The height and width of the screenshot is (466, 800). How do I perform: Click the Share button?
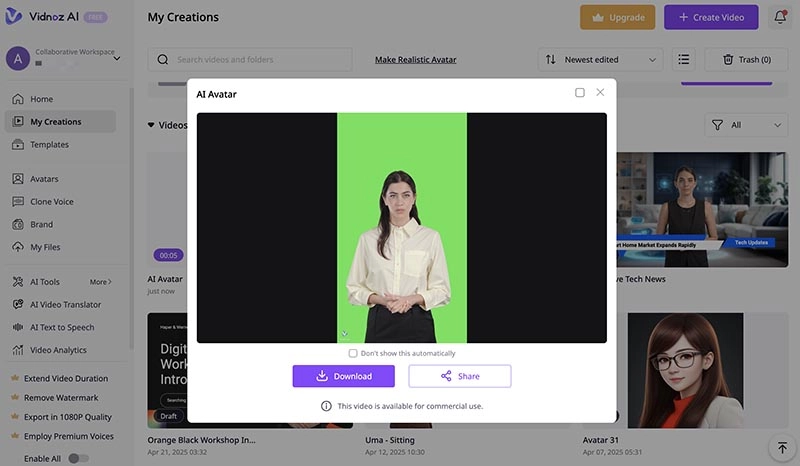[459, 376]
